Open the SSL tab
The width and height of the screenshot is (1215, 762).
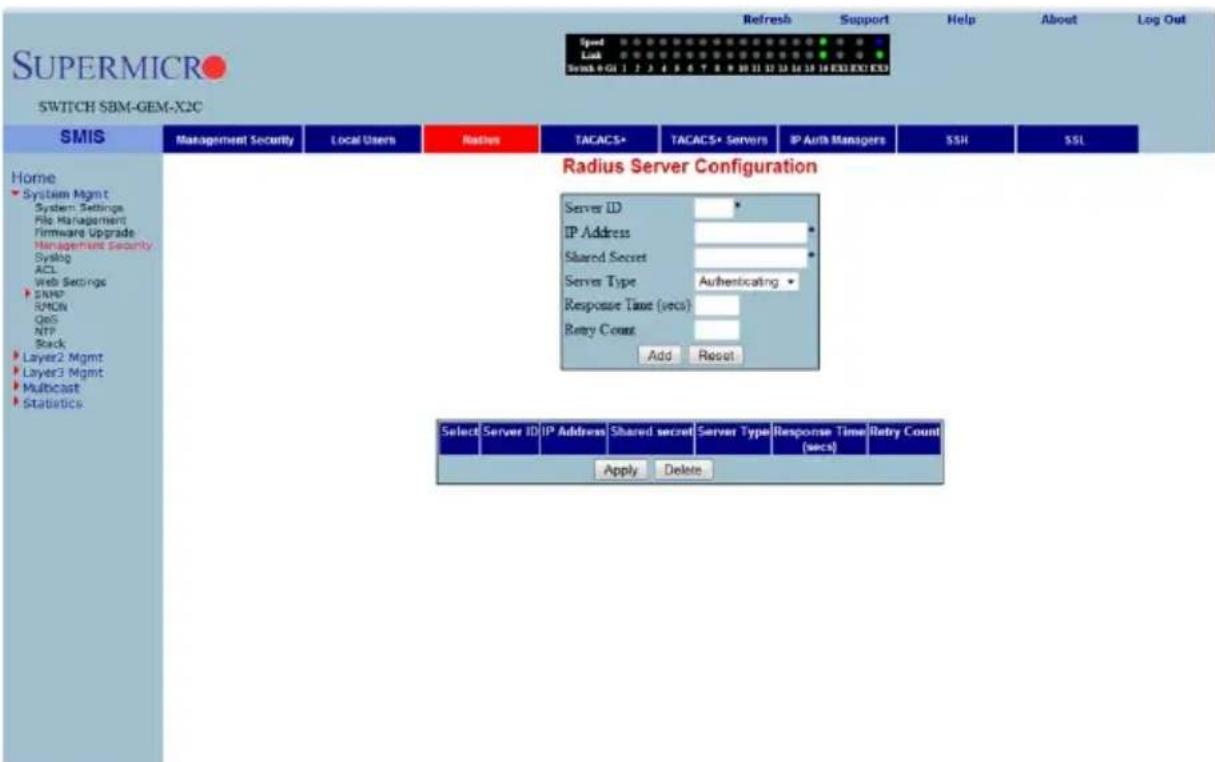1078,141
